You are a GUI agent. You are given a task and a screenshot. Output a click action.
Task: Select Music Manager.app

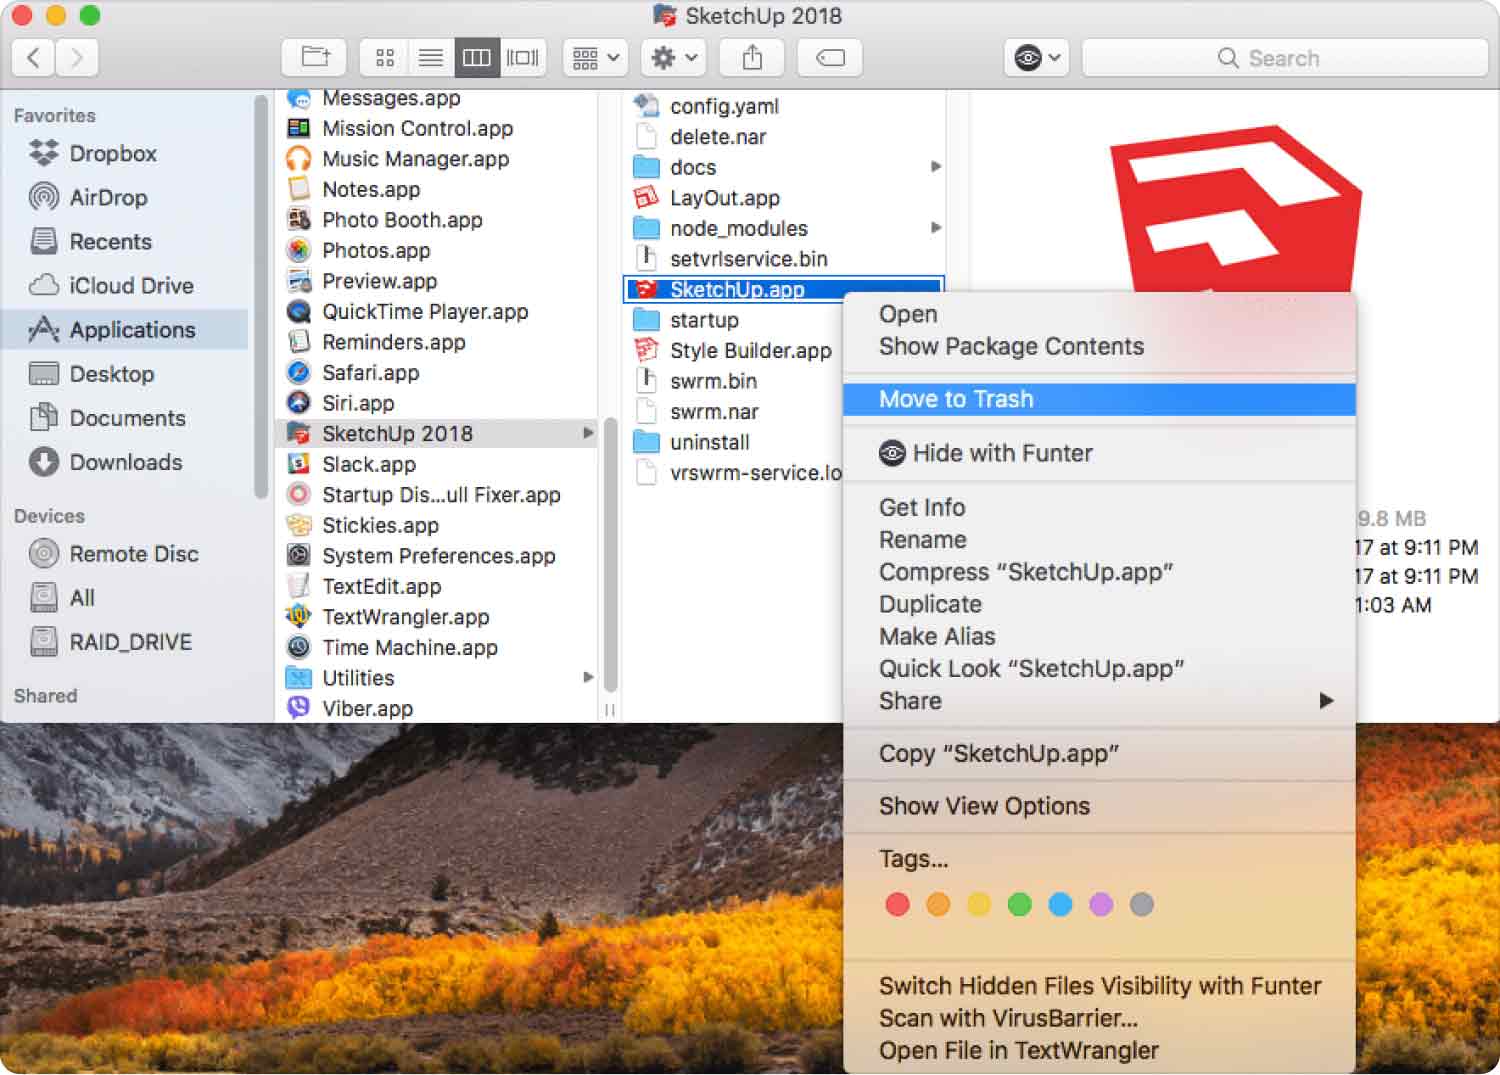click(415, 159)
